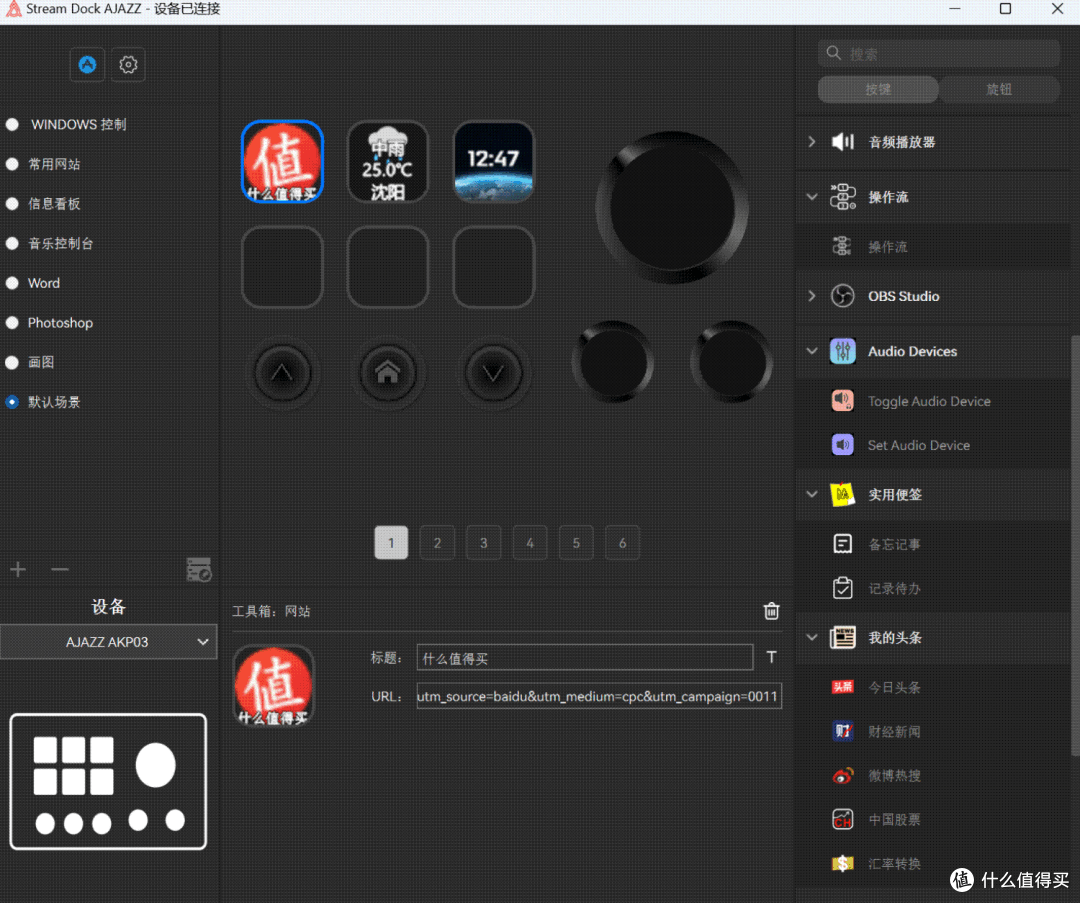Switch to 按键 tab

tap(878, 90)
